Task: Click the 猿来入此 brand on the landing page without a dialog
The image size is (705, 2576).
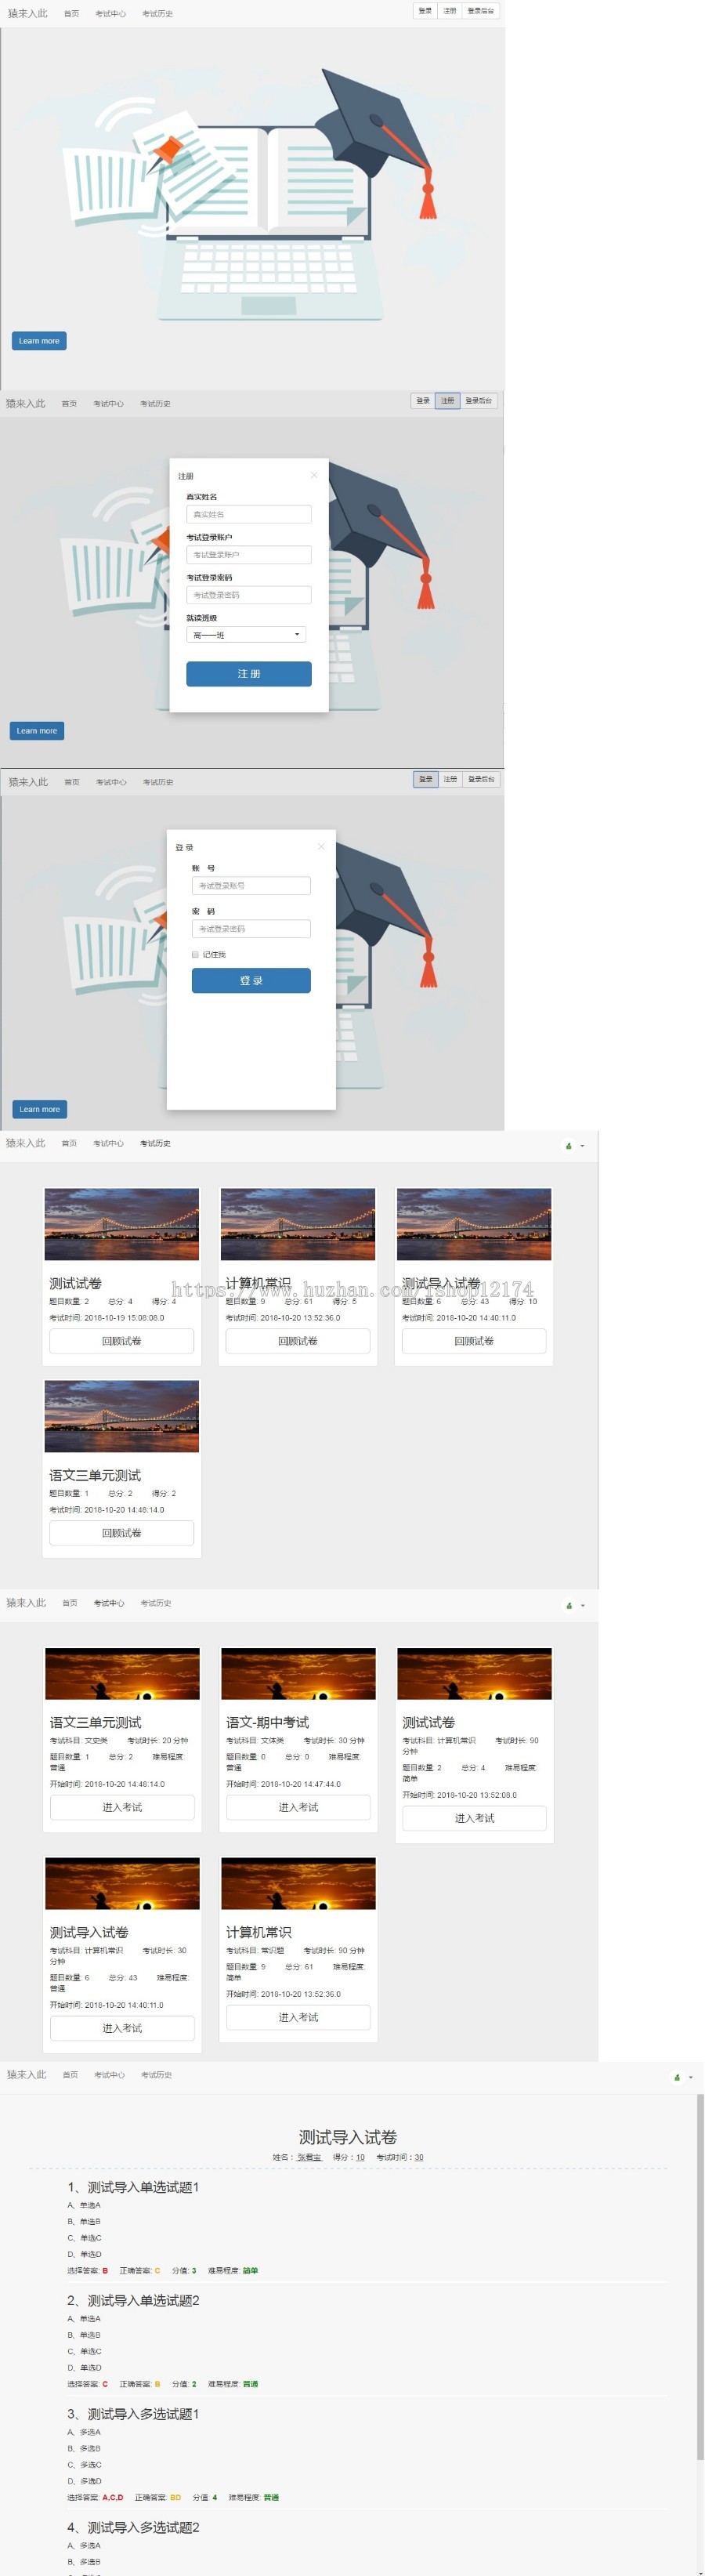Action: (x=27, y=13)
